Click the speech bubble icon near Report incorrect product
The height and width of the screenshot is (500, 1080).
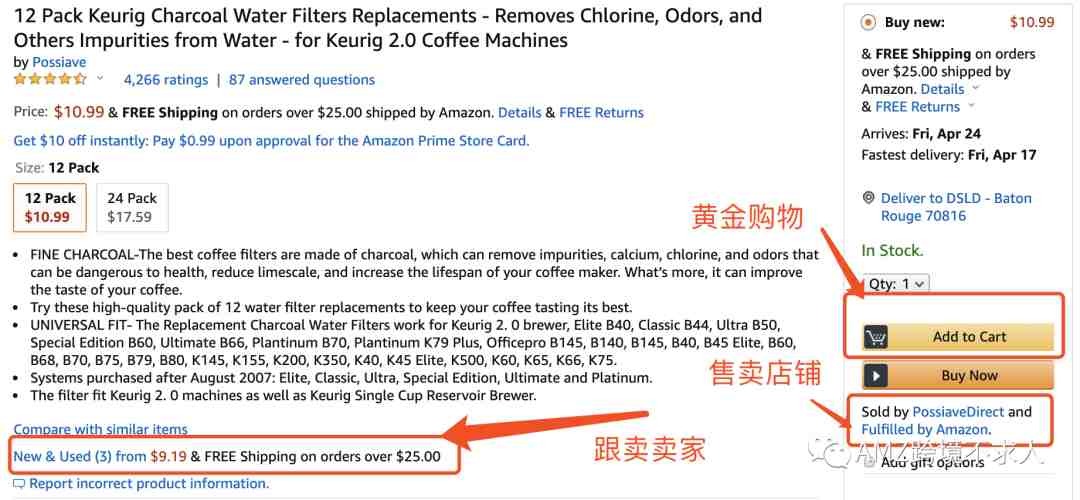[19, 483]
